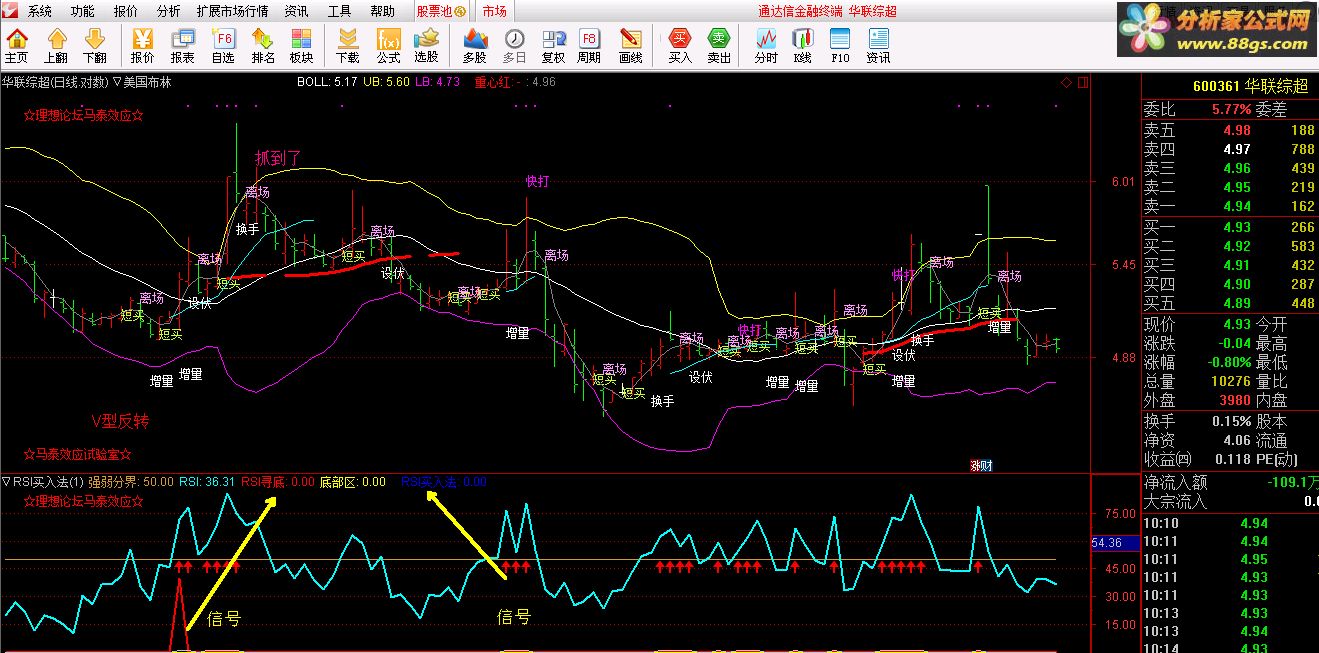This screenshot has height=653, width=1319.
Task: Click the 下翻 page-down arrow icon
Action: click(95, 46)
